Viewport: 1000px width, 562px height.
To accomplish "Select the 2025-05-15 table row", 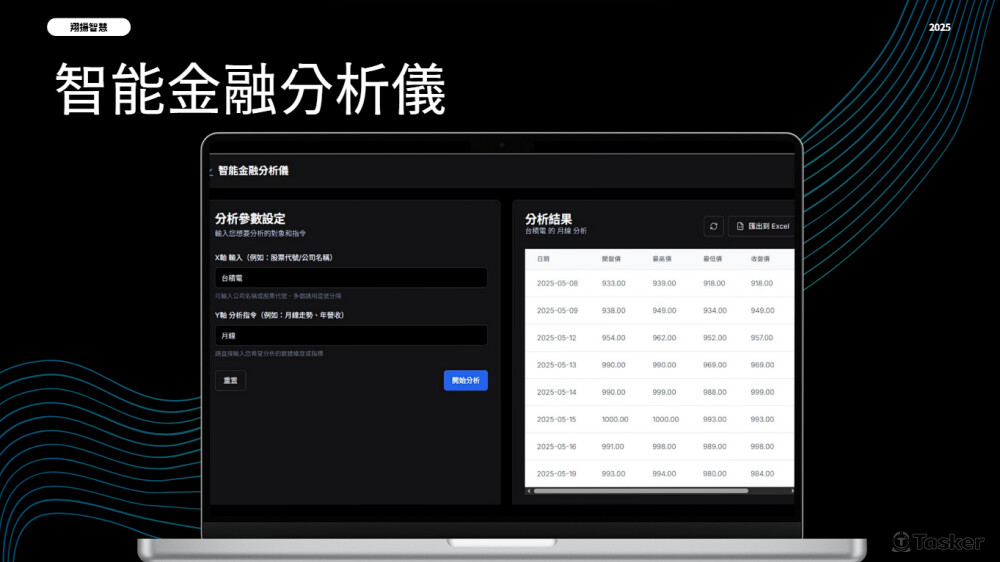I will pos(659,420).
